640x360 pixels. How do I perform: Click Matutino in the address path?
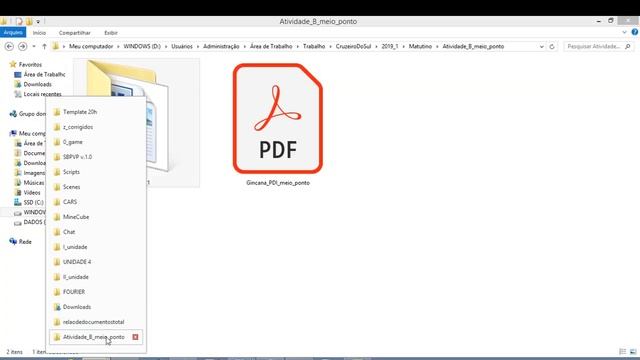[420, 47]
